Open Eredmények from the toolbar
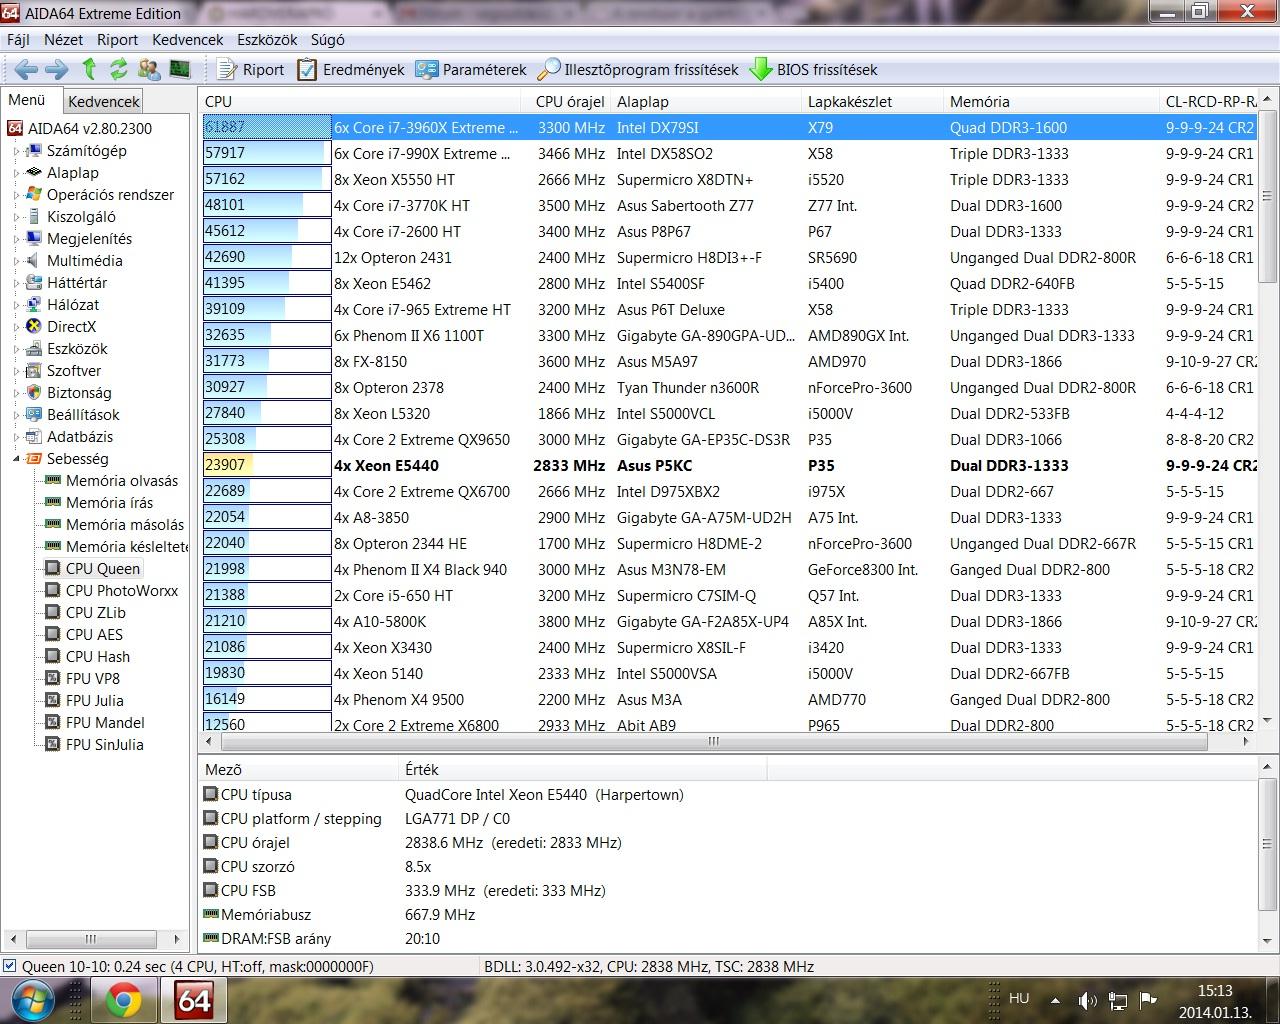Viewport: 1280px width, 1024px height. 350,70
